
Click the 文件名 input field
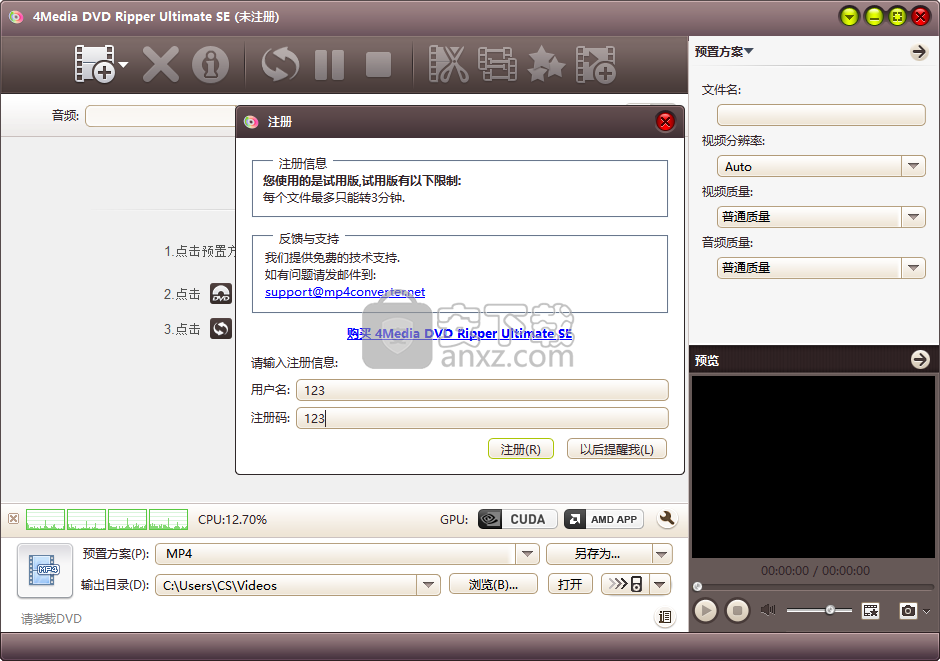[x=821, y=115]
